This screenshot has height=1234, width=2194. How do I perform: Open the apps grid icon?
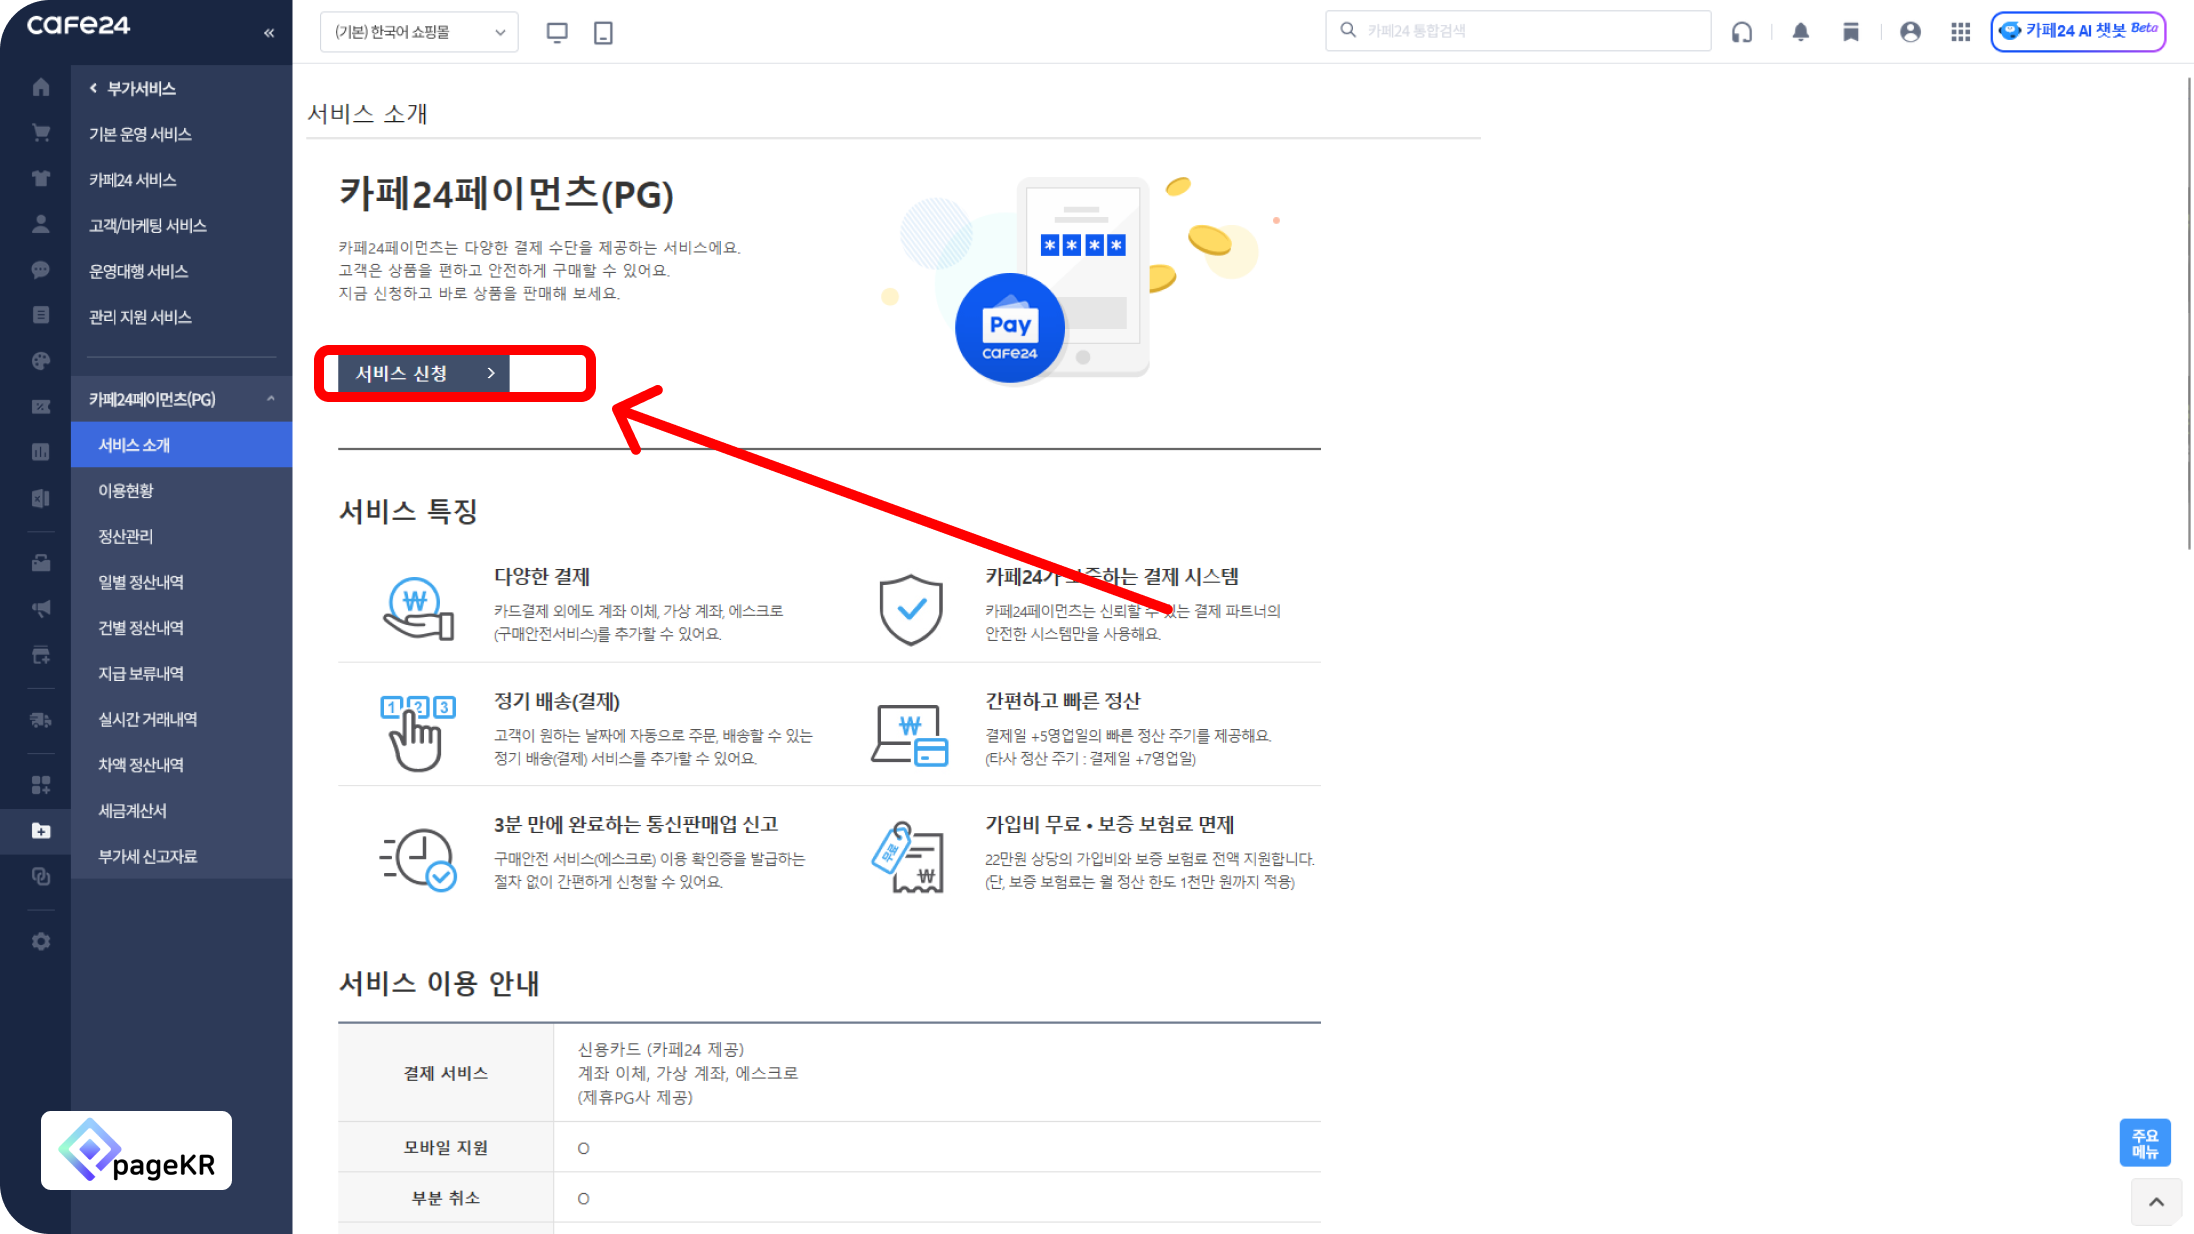pyautogui.click(x=1960, y=32)
